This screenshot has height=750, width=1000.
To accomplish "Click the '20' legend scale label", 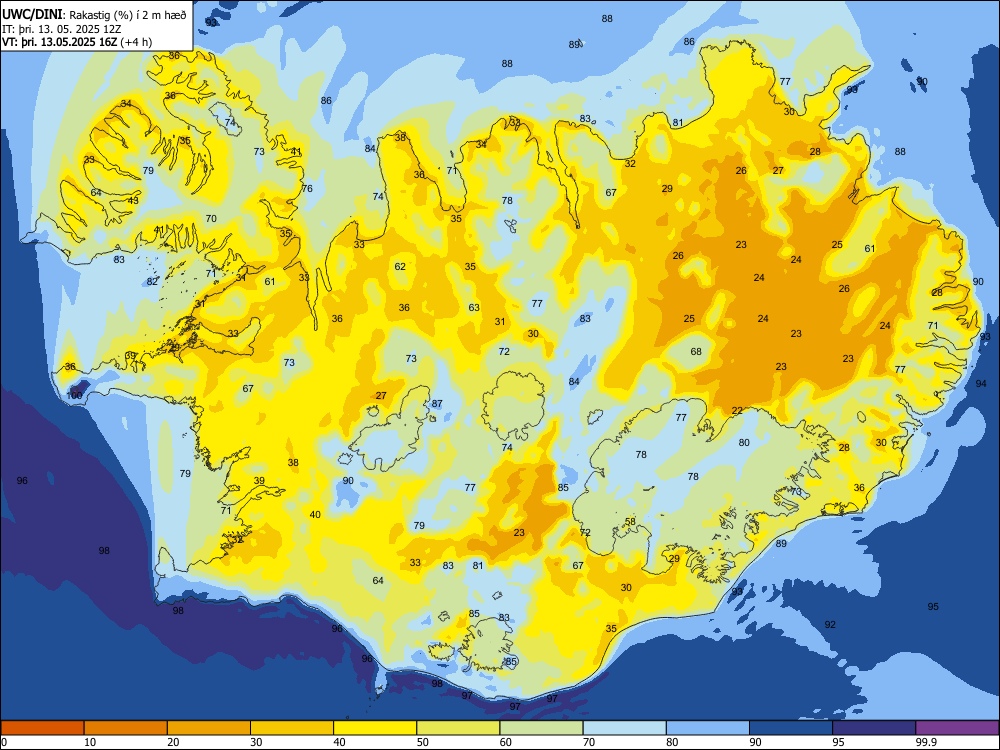I will click(x=173, y=742).
